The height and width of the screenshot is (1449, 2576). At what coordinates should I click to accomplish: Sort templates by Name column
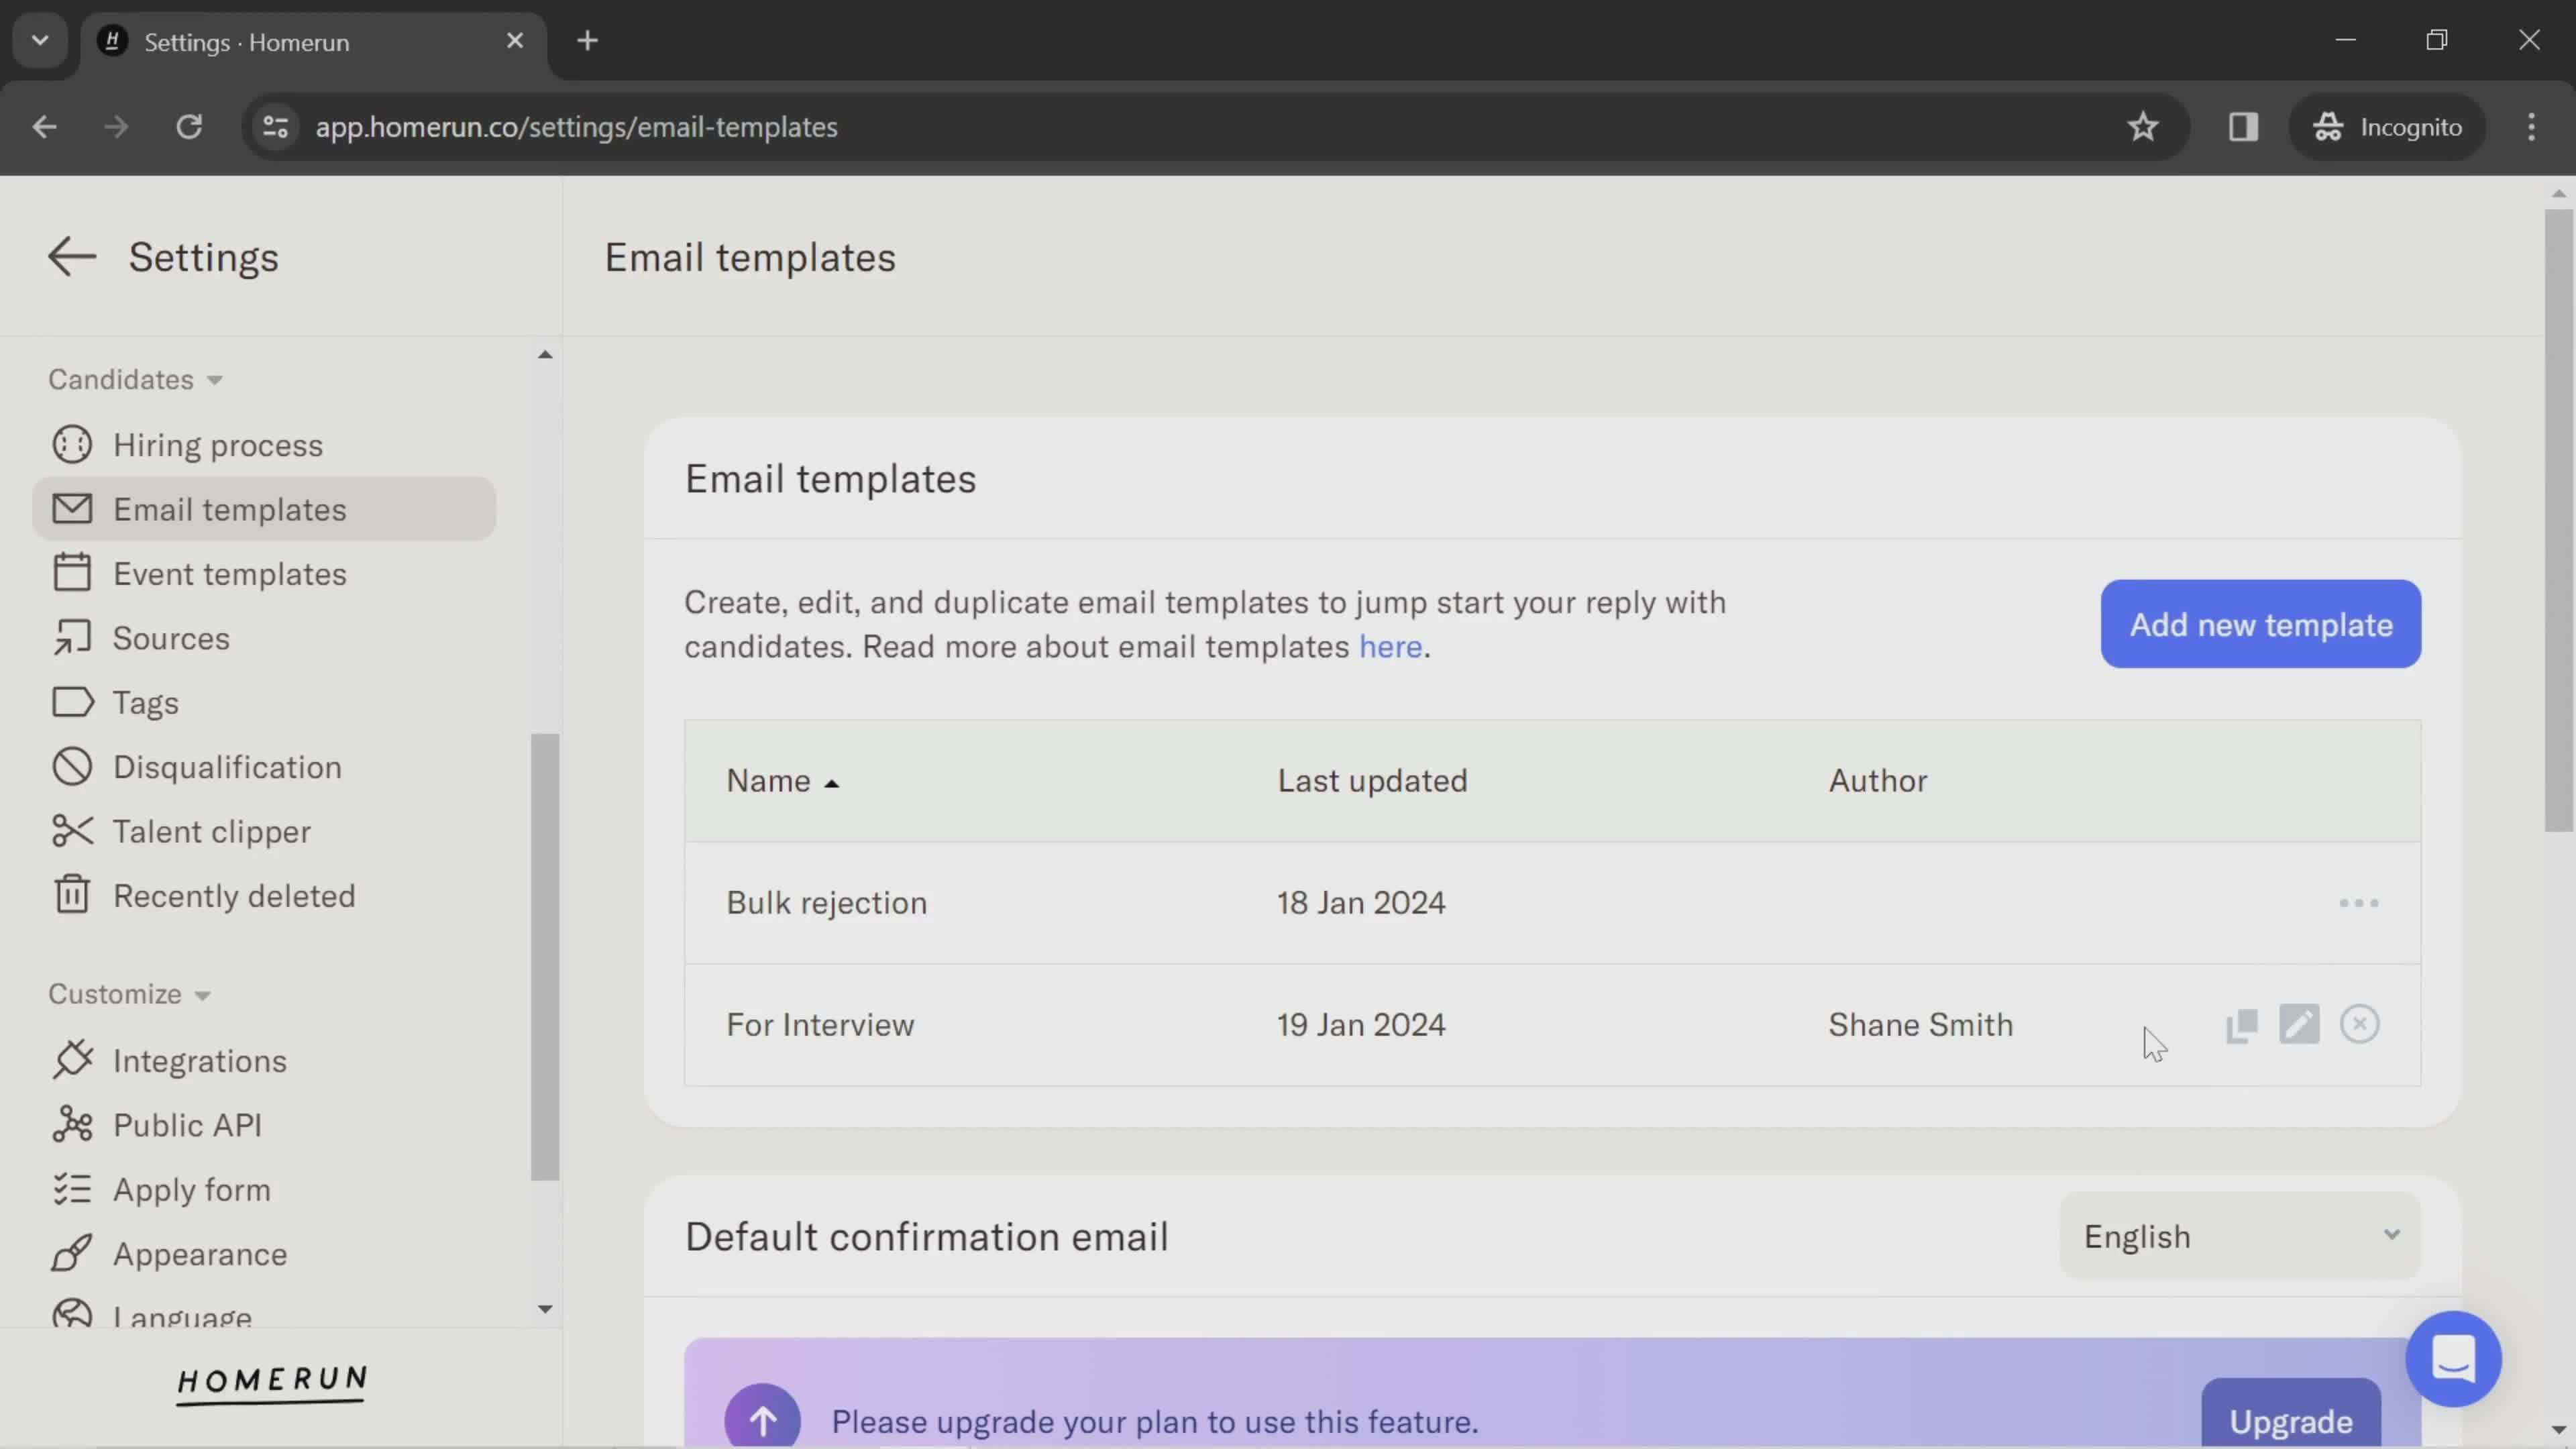pos(782,781)
